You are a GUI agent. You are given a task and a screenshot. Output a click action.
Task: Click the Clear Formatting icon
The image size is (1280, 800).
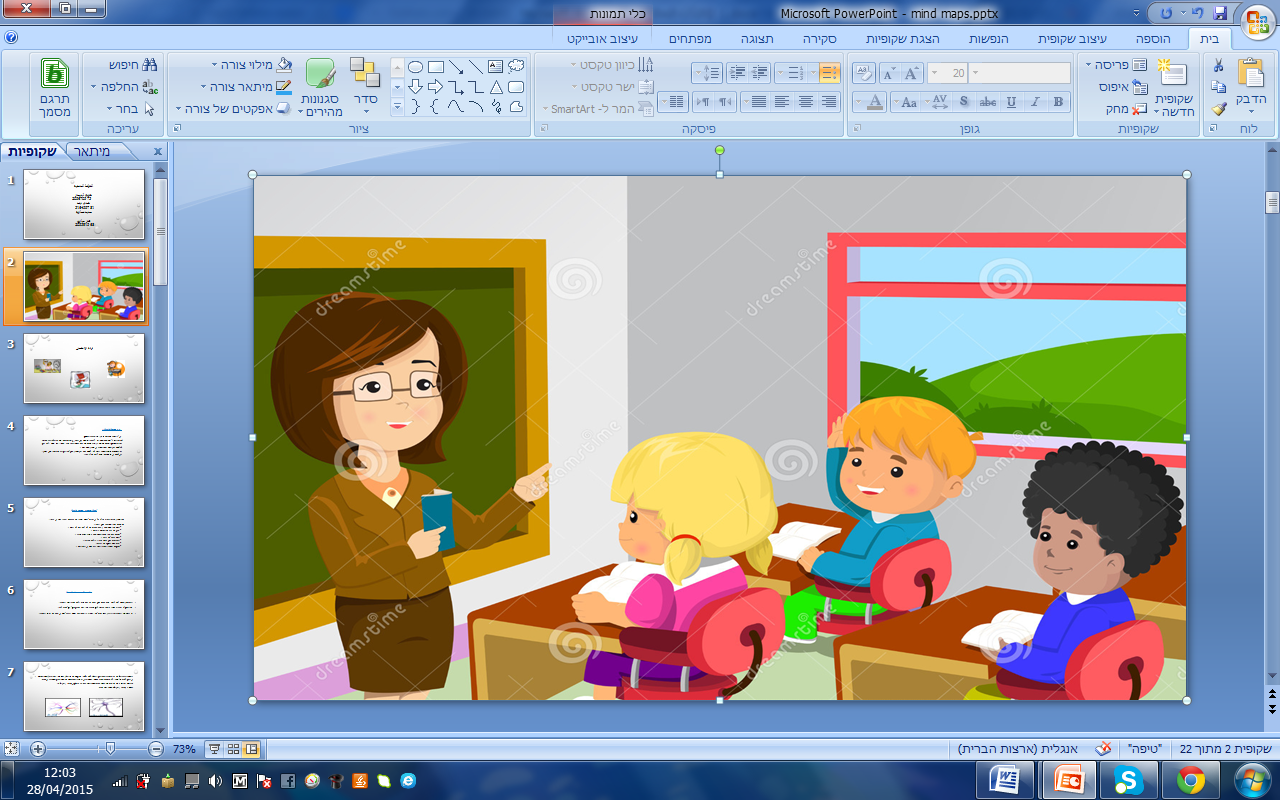(x=866, y=73)
